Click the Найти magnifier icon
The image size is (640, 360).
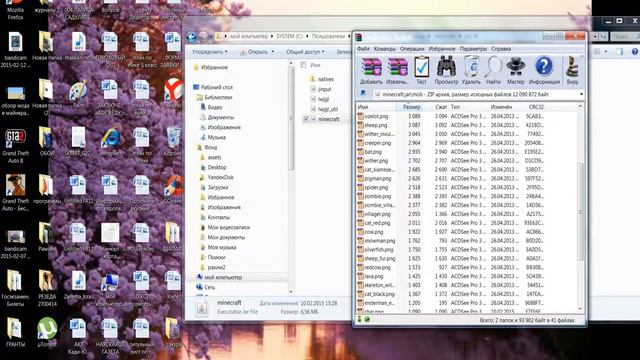coord(493,67)
